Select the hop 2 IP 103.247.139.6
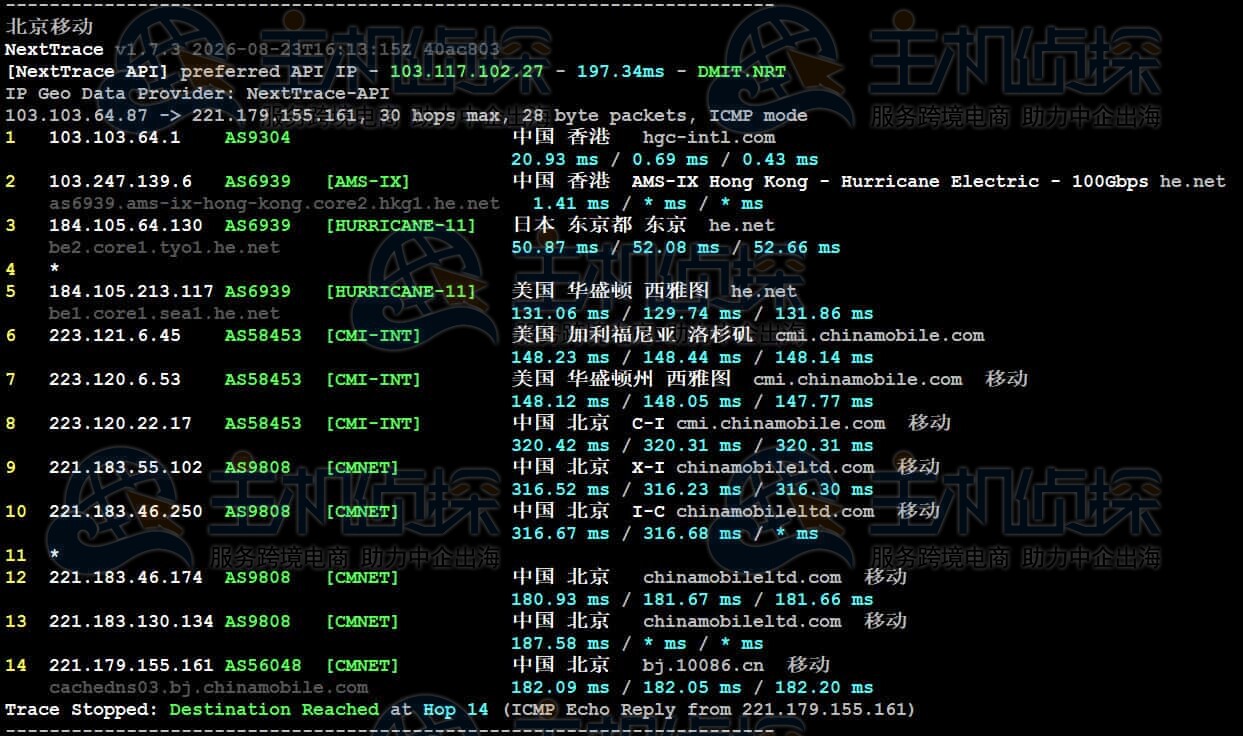1243x736 pixels. (120, 181)
